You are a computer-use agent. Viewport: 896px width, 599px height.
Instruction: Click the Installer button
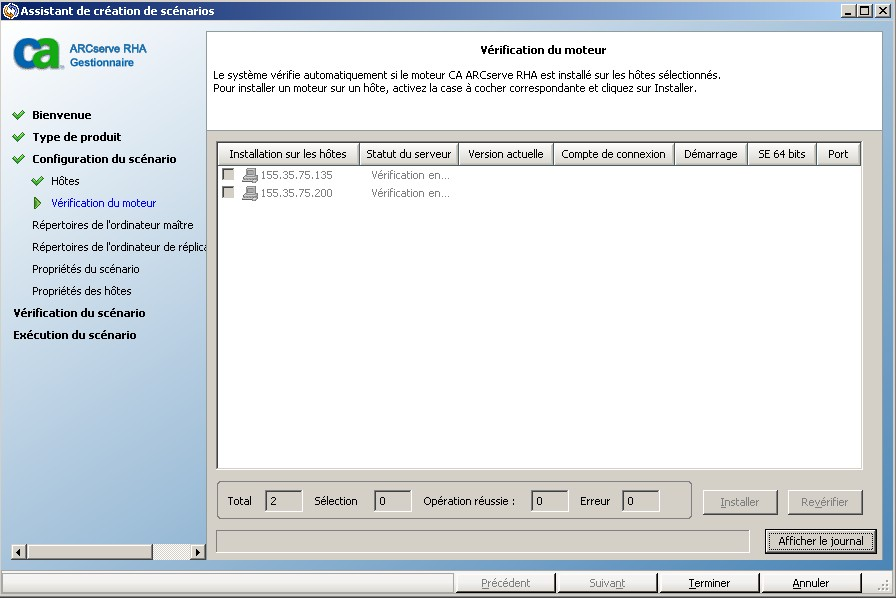click(740, 502)
